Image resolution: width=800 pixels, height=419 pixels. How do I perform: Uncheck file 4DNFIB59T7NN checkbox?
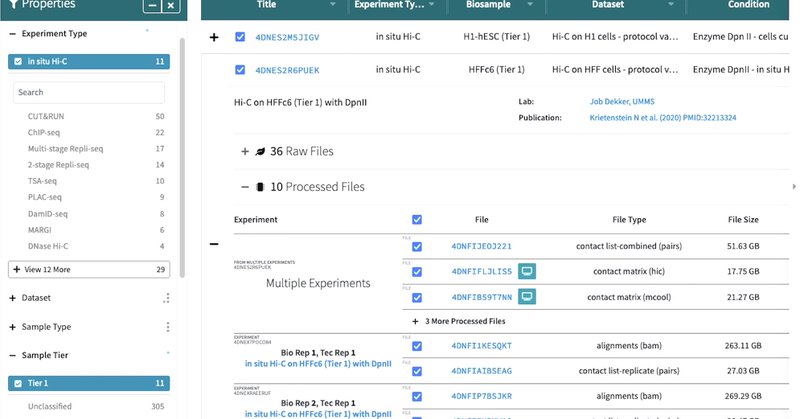417,298
